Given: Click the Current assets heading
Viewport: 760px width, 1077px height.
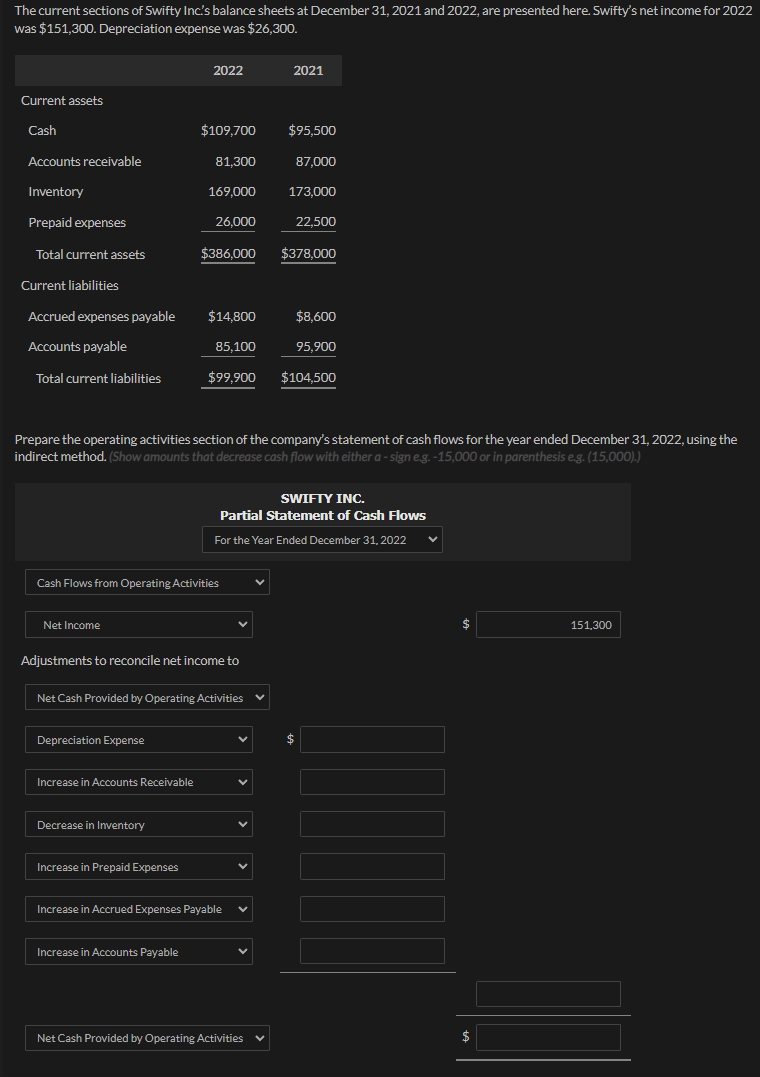Looking at the screenshot, I should [62, 100].
